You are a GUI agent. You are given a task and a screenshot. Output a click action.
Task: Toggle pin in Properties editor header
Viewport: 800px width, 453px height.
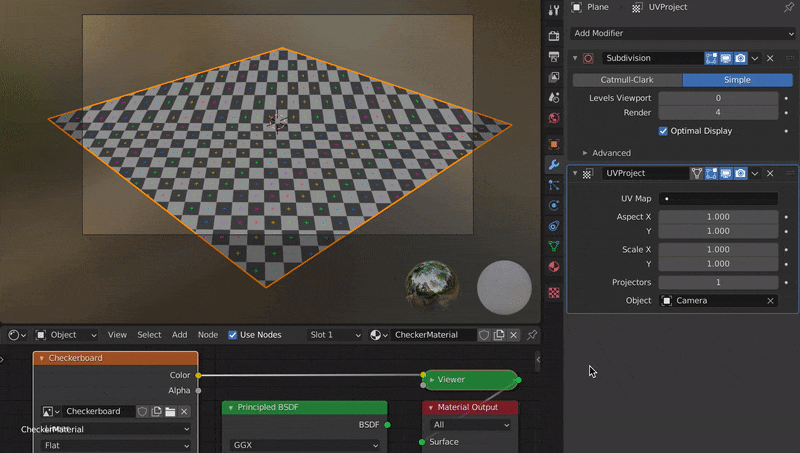(x=789, y=7)
